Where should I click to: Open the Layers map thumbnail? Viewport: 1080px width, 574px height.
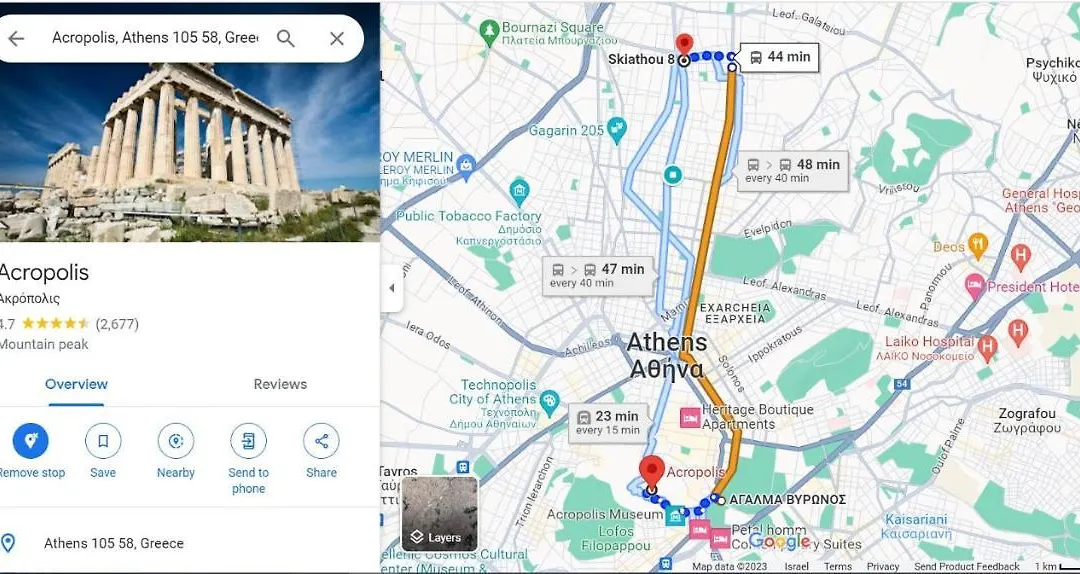coord(439,513)
